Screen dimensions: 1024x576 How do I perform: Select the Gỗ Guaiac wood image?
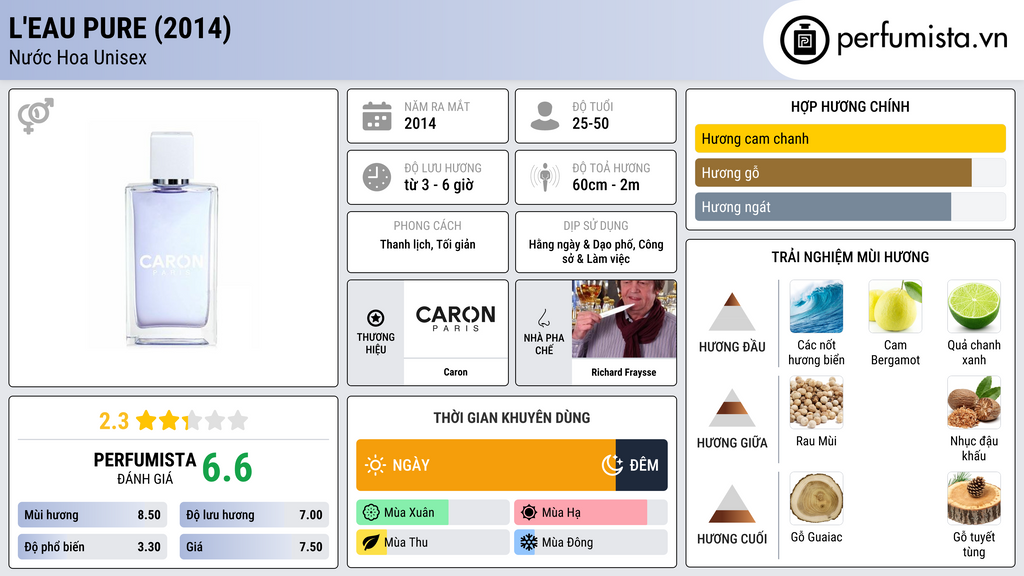pyautogui.click(x=816, y=498)
